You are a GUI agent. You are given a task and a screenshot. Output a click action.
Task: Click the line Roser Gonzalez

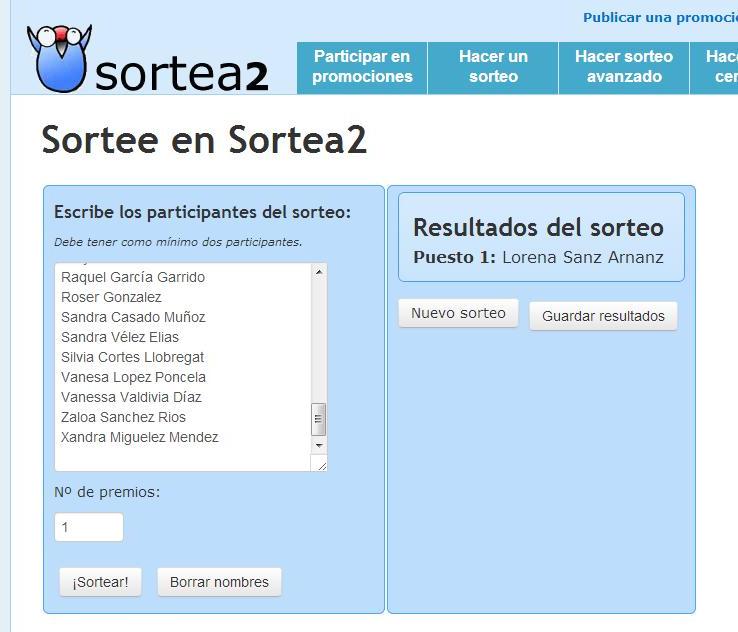tap(112, 297)
